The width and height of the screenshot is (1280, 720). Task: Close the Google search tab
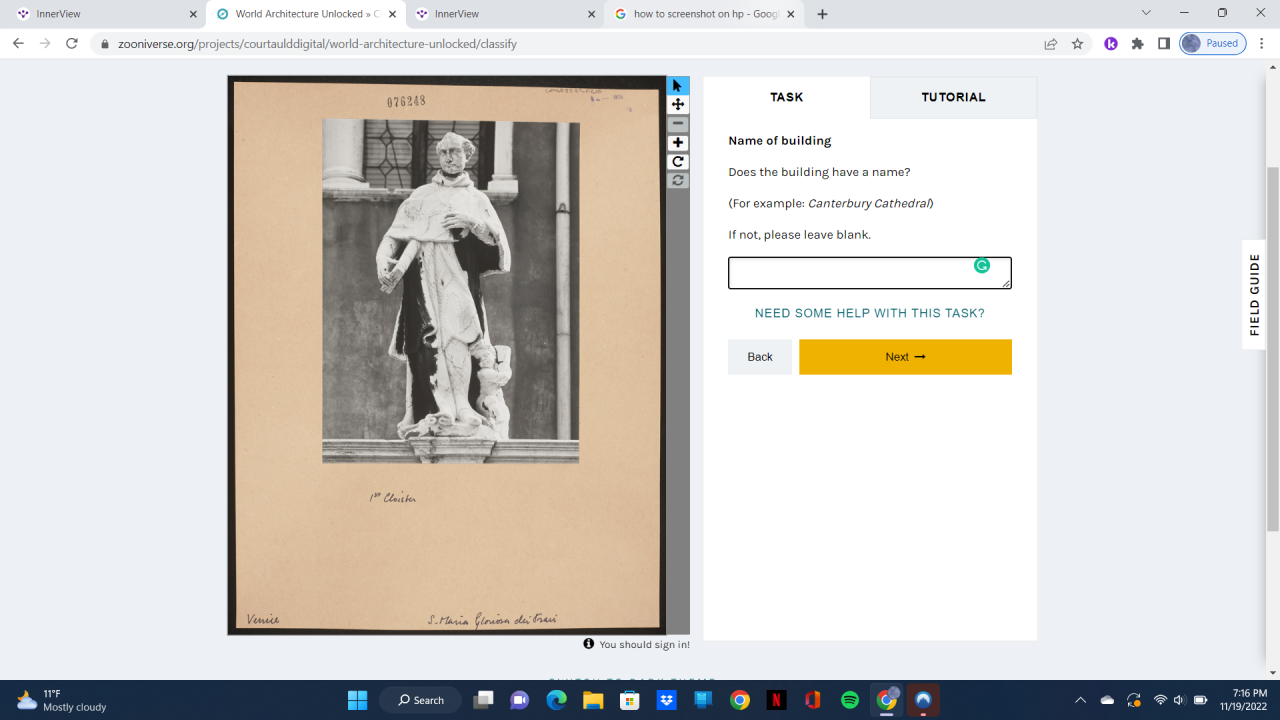coord(791,14)
